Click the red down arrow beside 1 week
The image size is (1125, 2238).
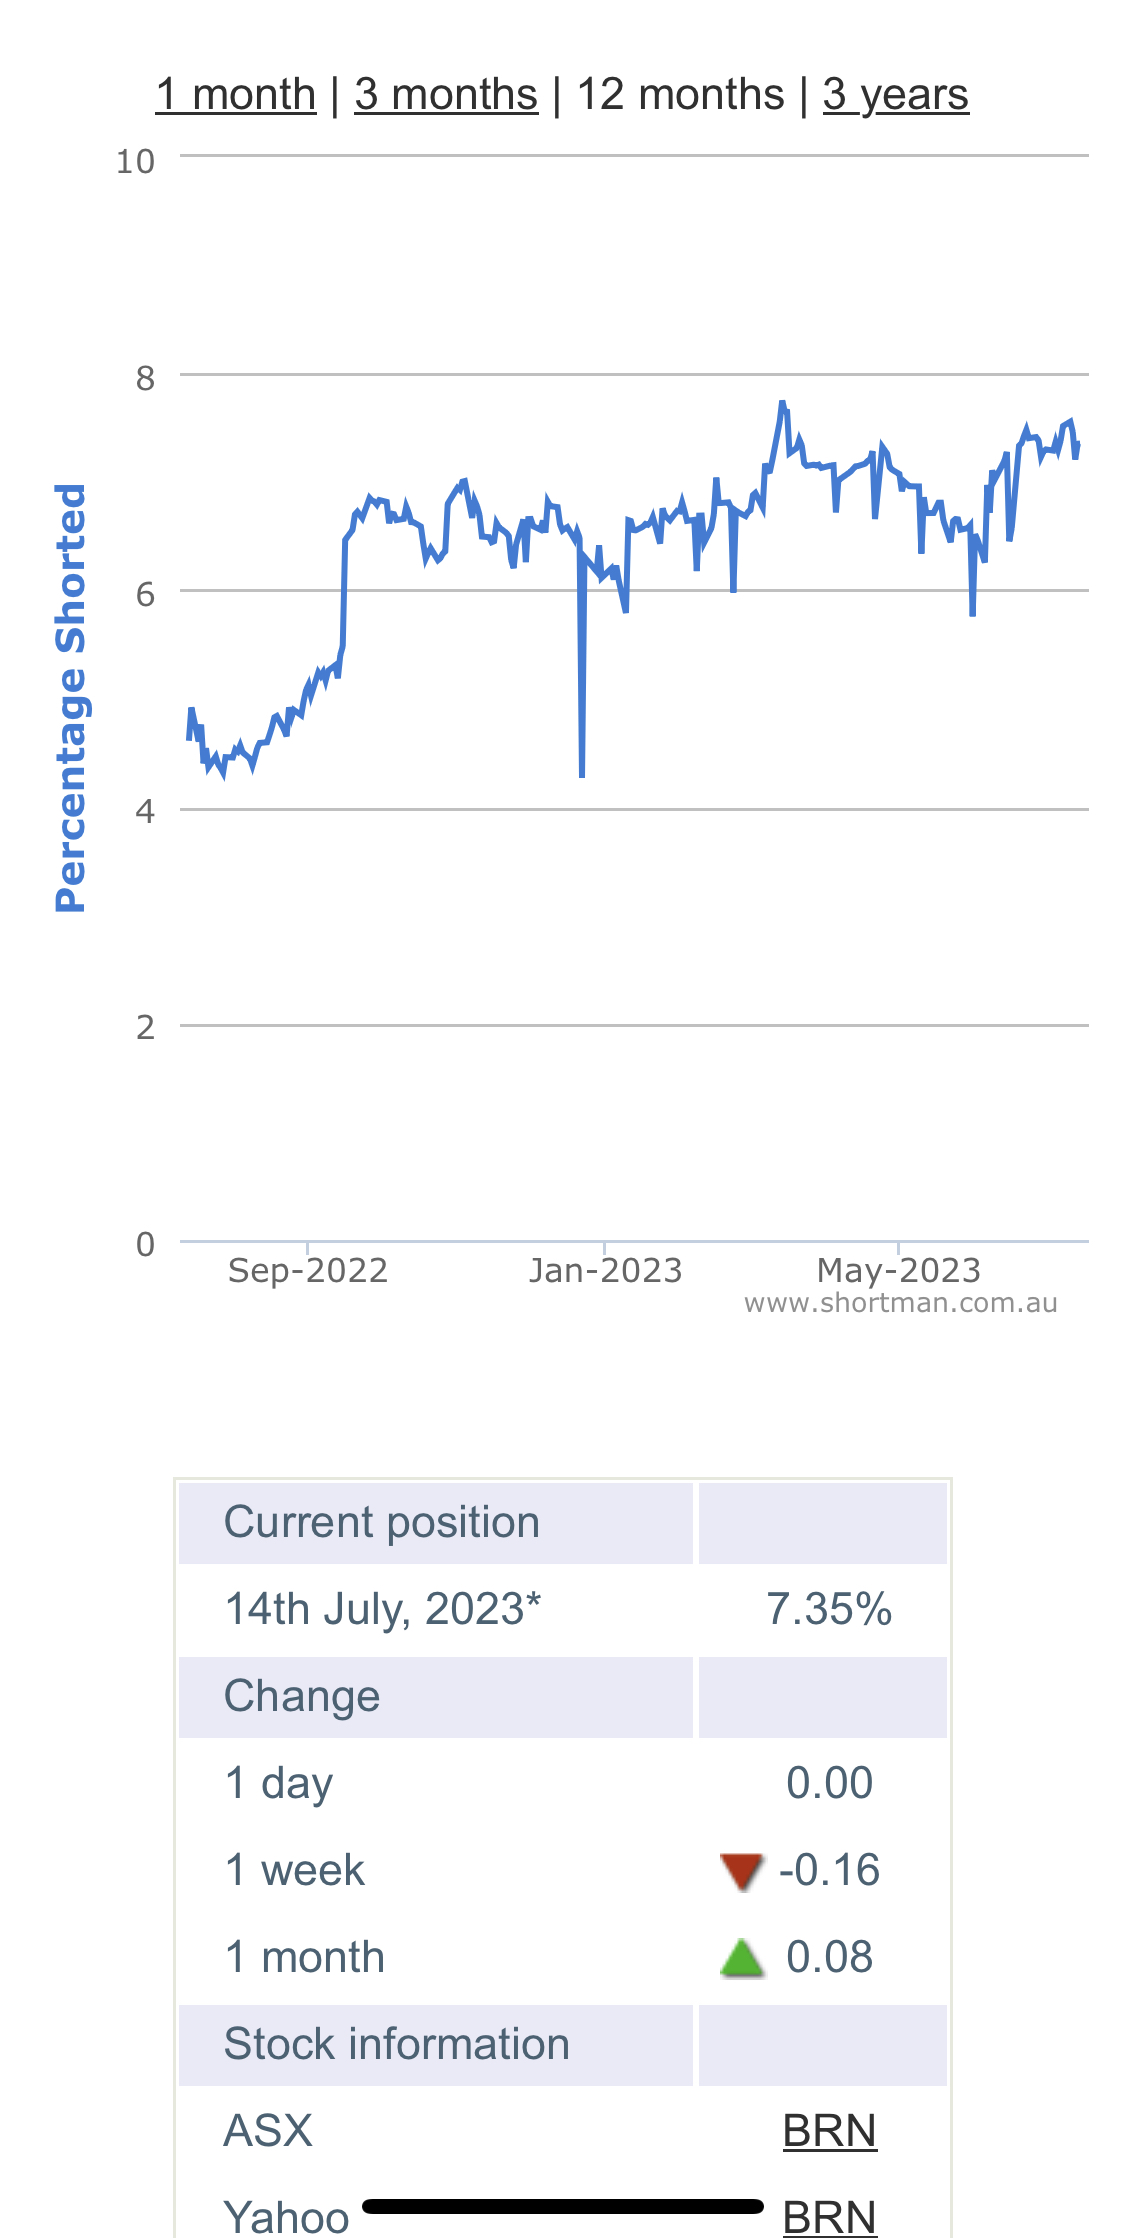coord(741,1871)
